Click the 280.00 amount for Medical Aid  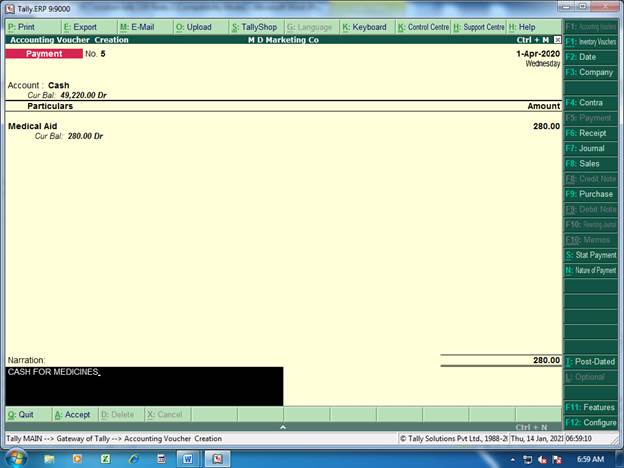tap(546, 126)
